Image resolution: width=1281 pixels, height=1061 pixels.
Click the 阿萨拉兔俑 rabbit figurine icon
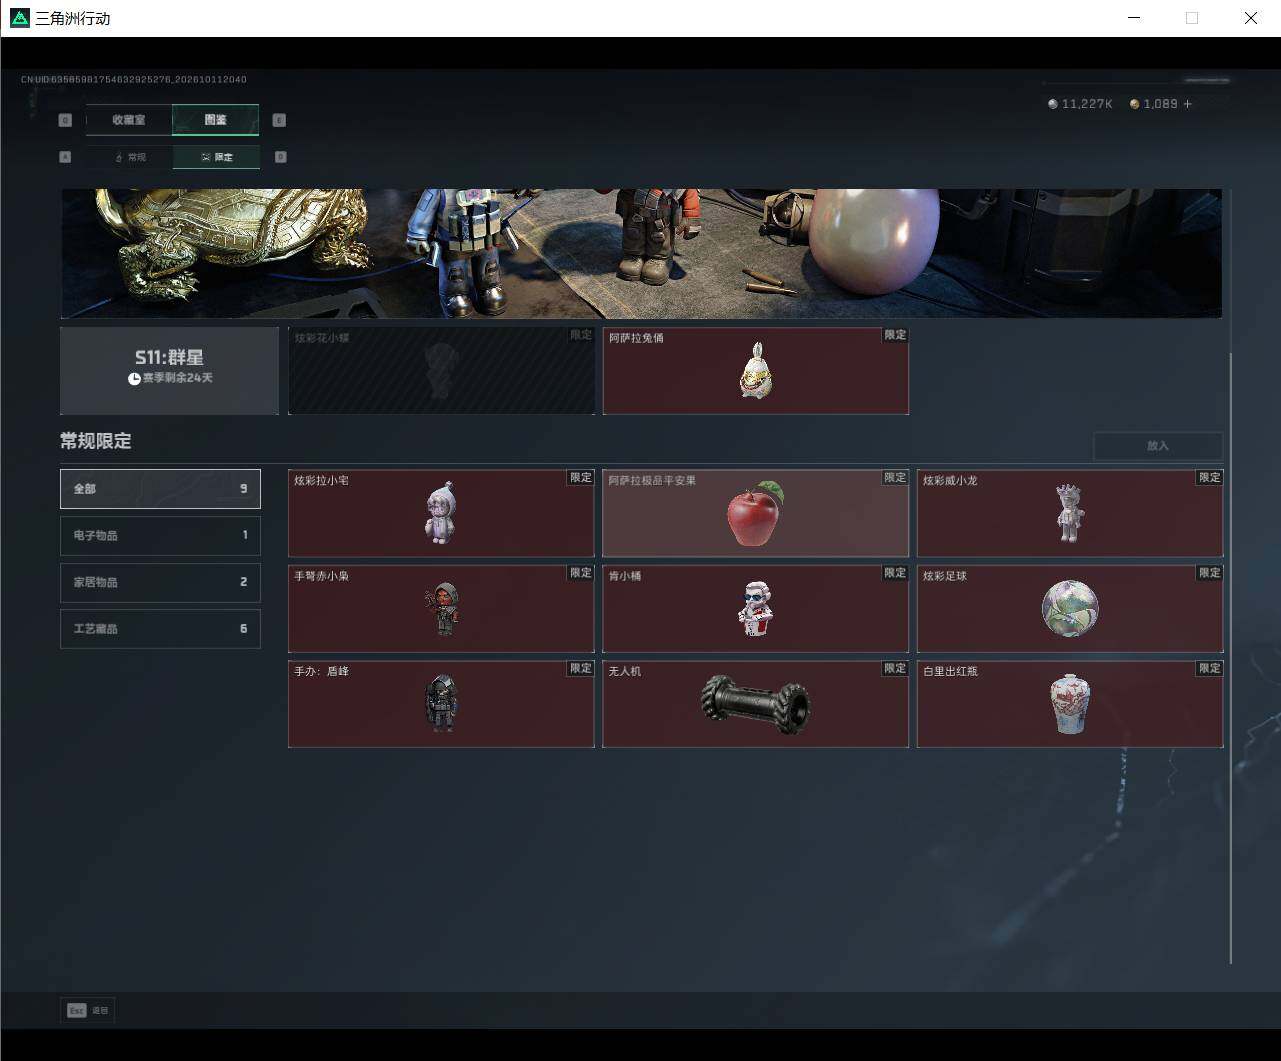(x=756, y=371)
